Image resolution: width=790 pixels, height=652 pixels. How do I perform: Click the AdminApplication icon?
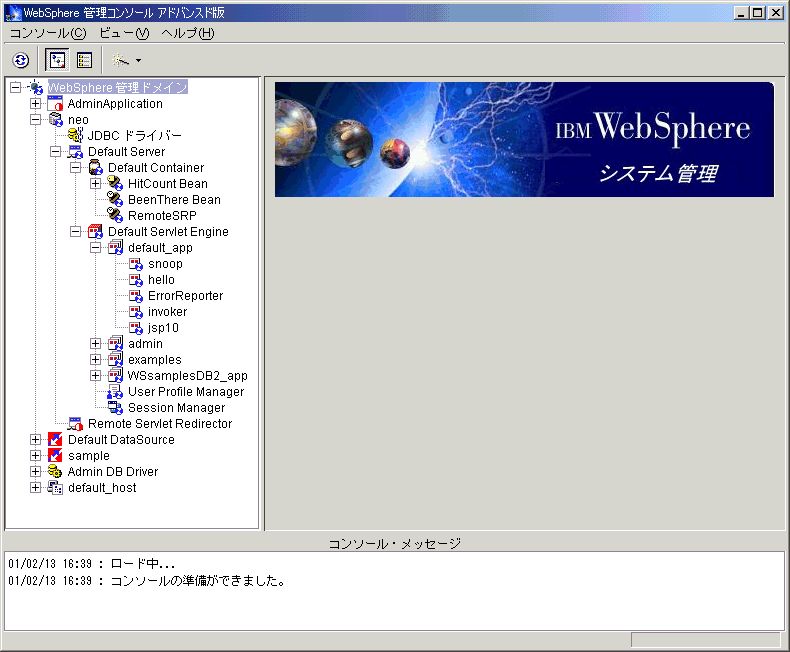pyautogui.click(x=55, y=104)
